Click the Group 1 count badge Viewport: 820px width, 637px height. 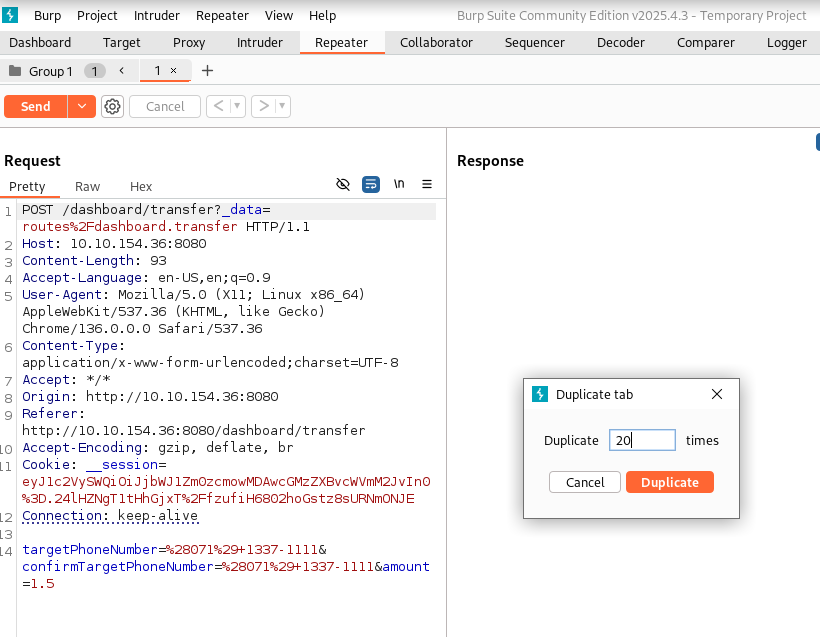95,71
